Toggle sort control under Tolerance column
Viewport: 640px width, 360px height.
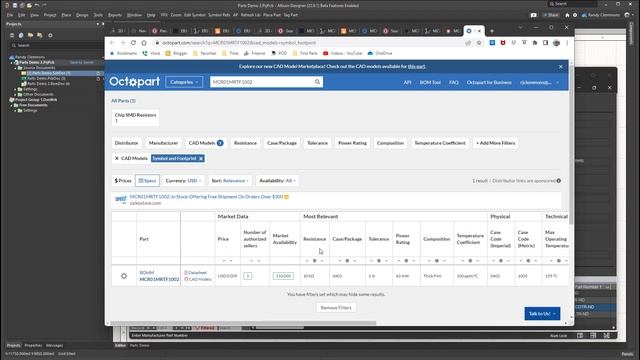[379, 261]
